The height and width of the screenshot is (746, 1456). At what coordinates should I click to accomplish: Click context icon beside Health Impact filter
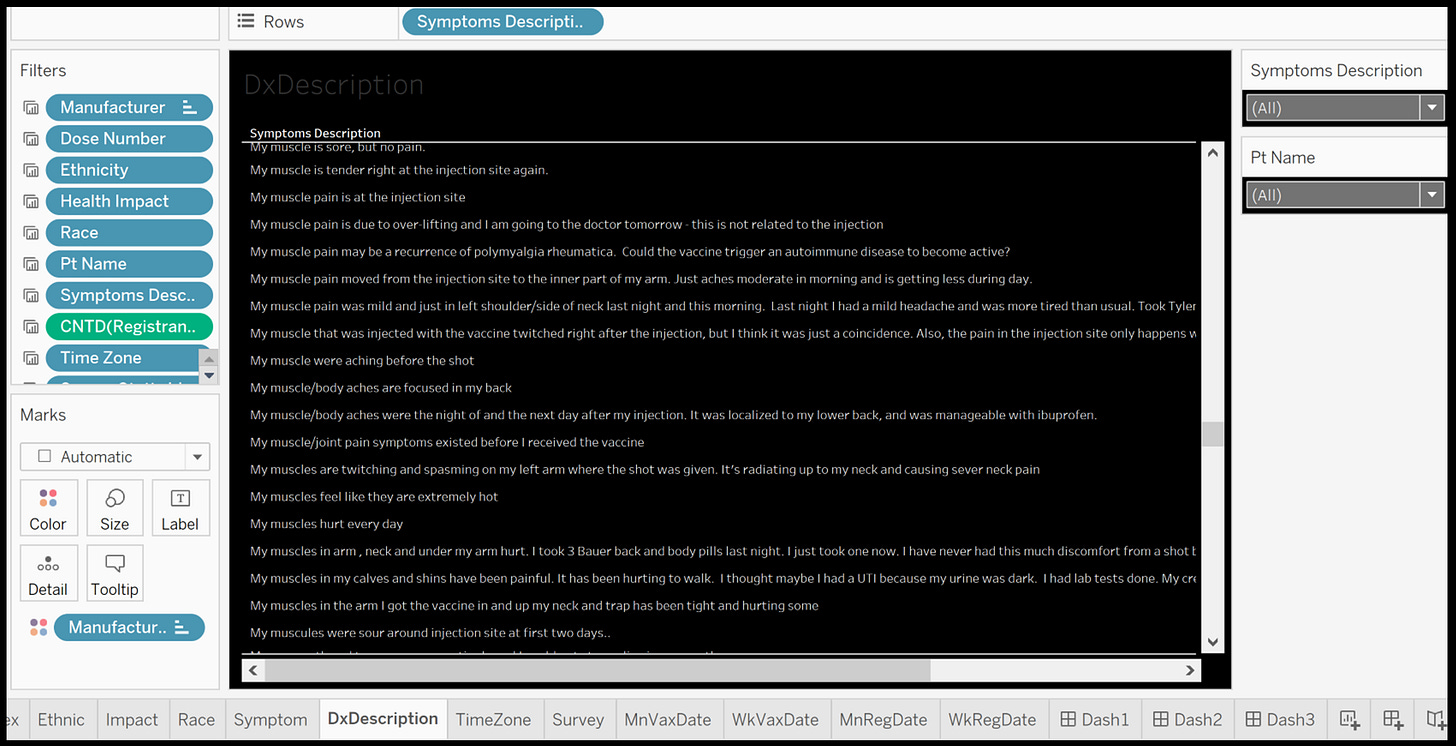(31, 202)
